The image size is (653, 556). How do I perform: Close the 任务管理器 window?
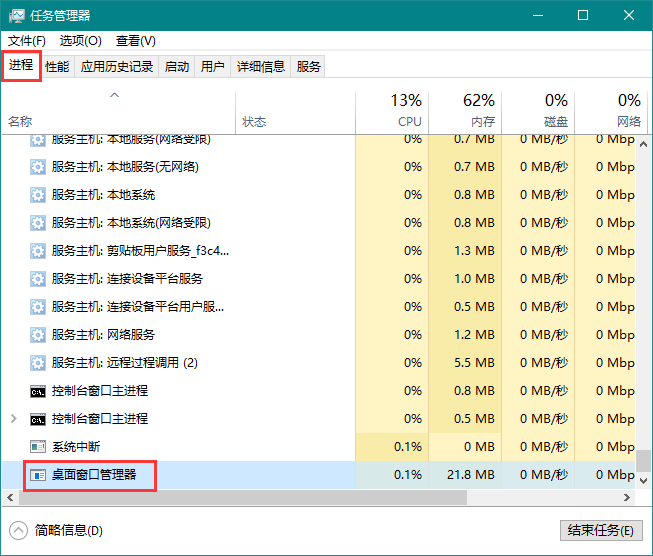(629, 16)
